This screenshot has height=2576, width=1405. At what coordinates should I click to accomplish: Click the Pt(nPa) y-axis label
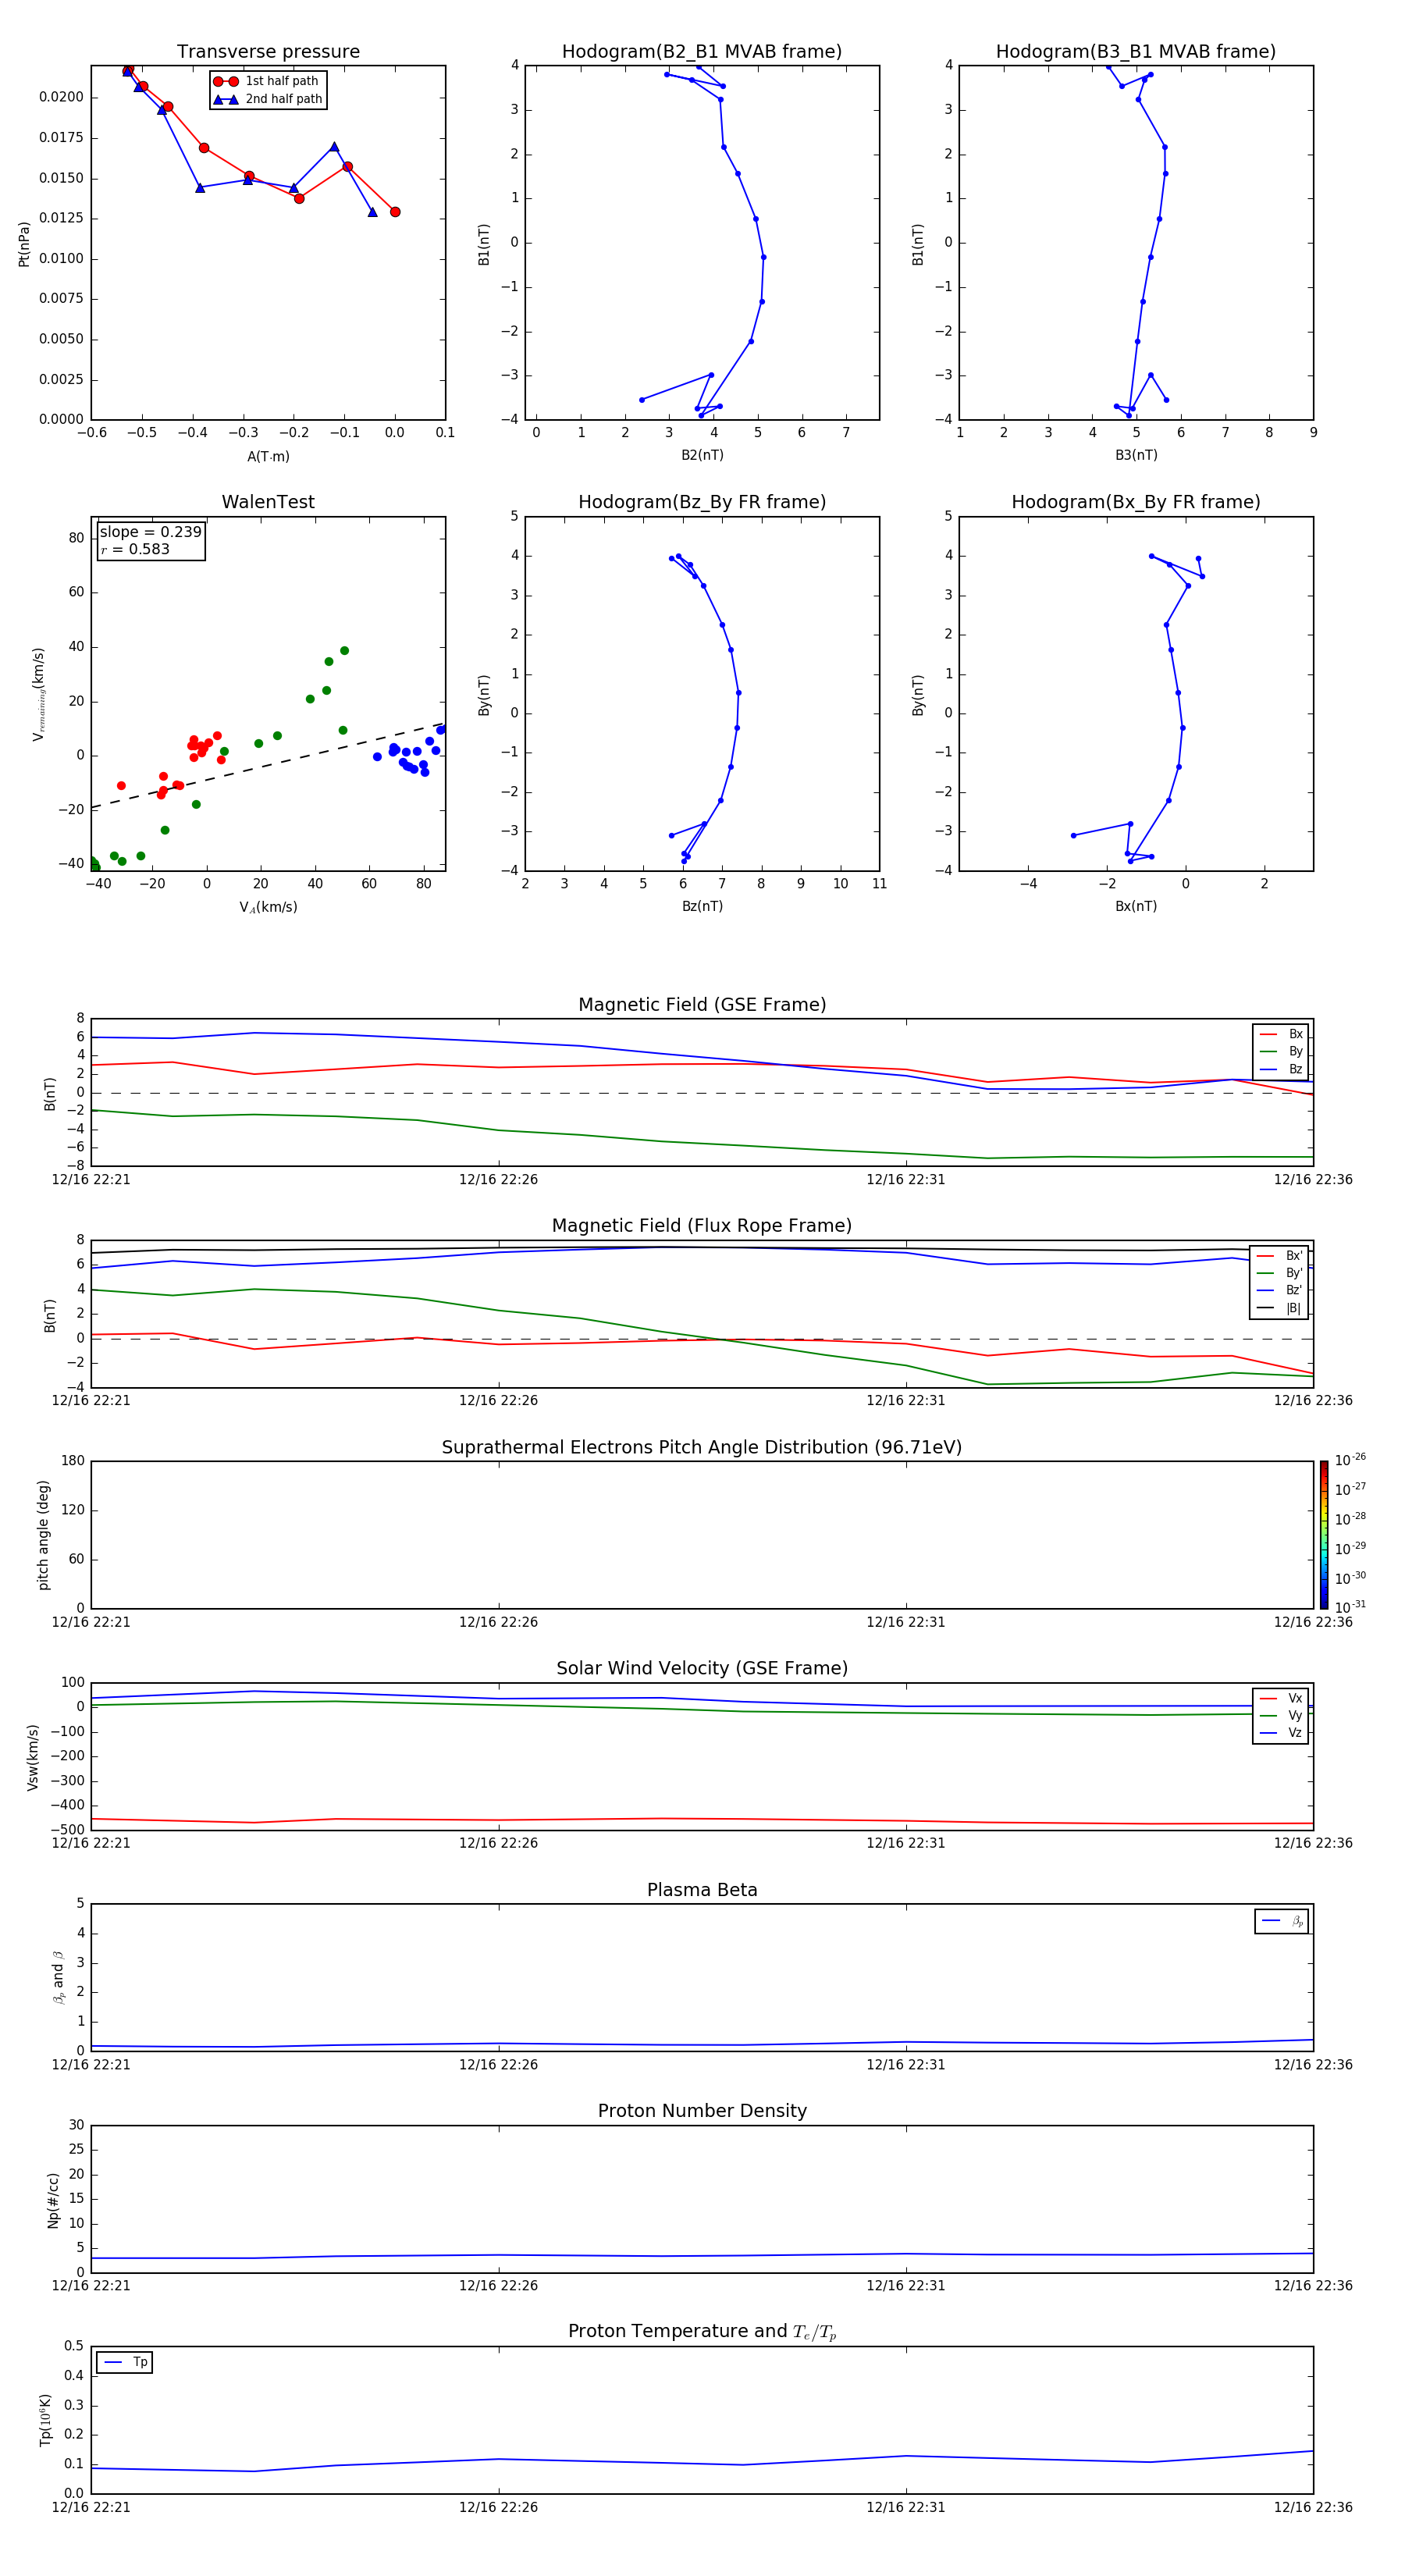coord(24,244)
